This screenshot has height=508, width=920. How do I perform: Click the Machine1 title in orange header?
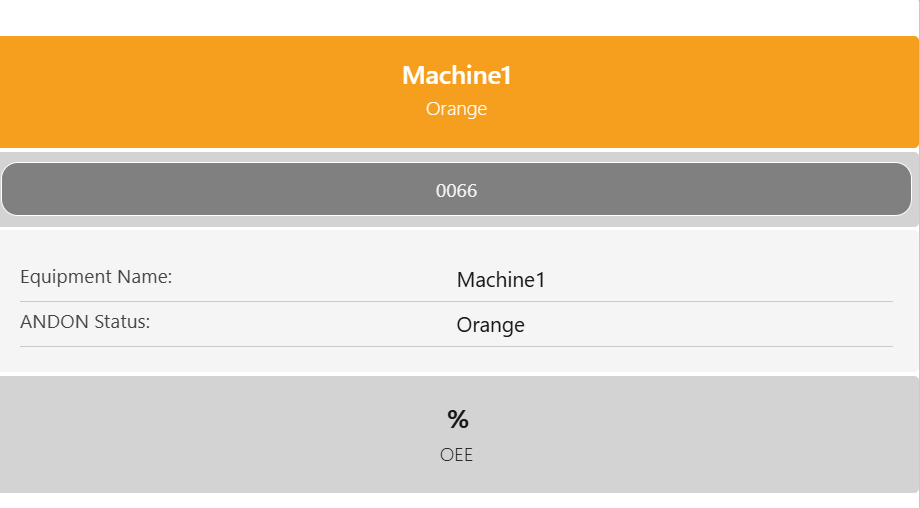(x=456, y=75)
